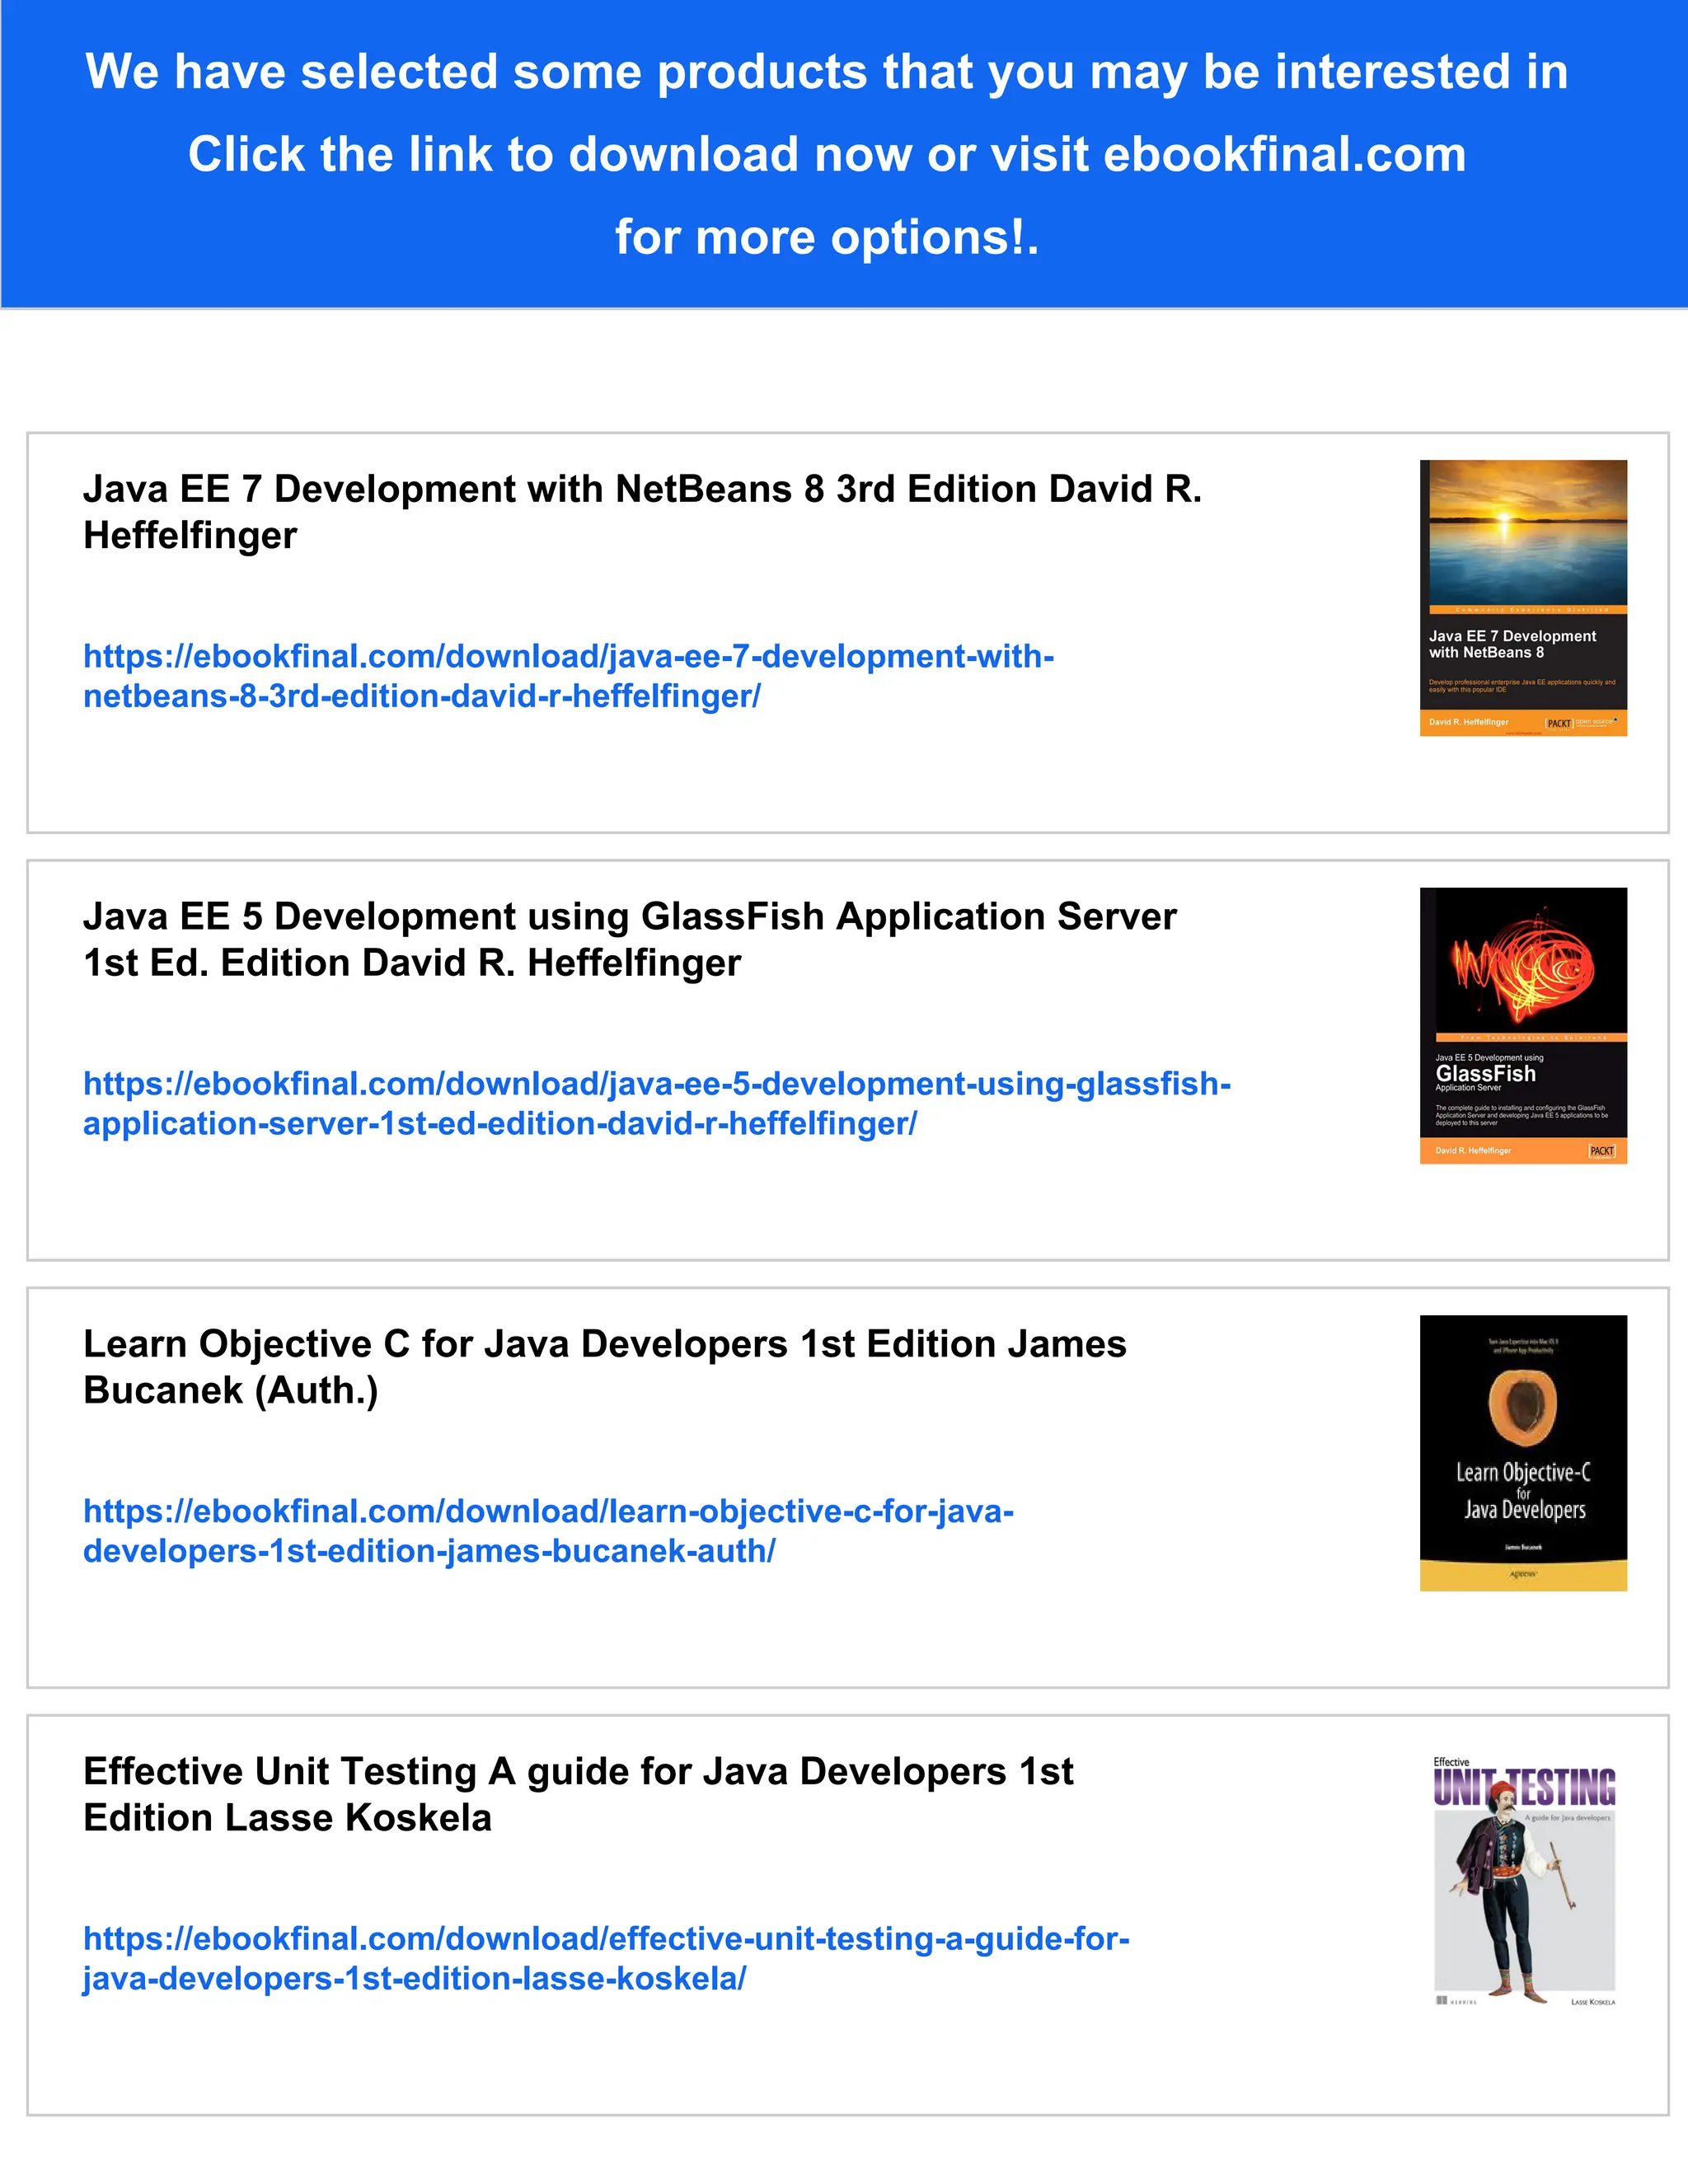
Task: Open the Java EE 5 GlassFish download link
Action: (657, 1103)
